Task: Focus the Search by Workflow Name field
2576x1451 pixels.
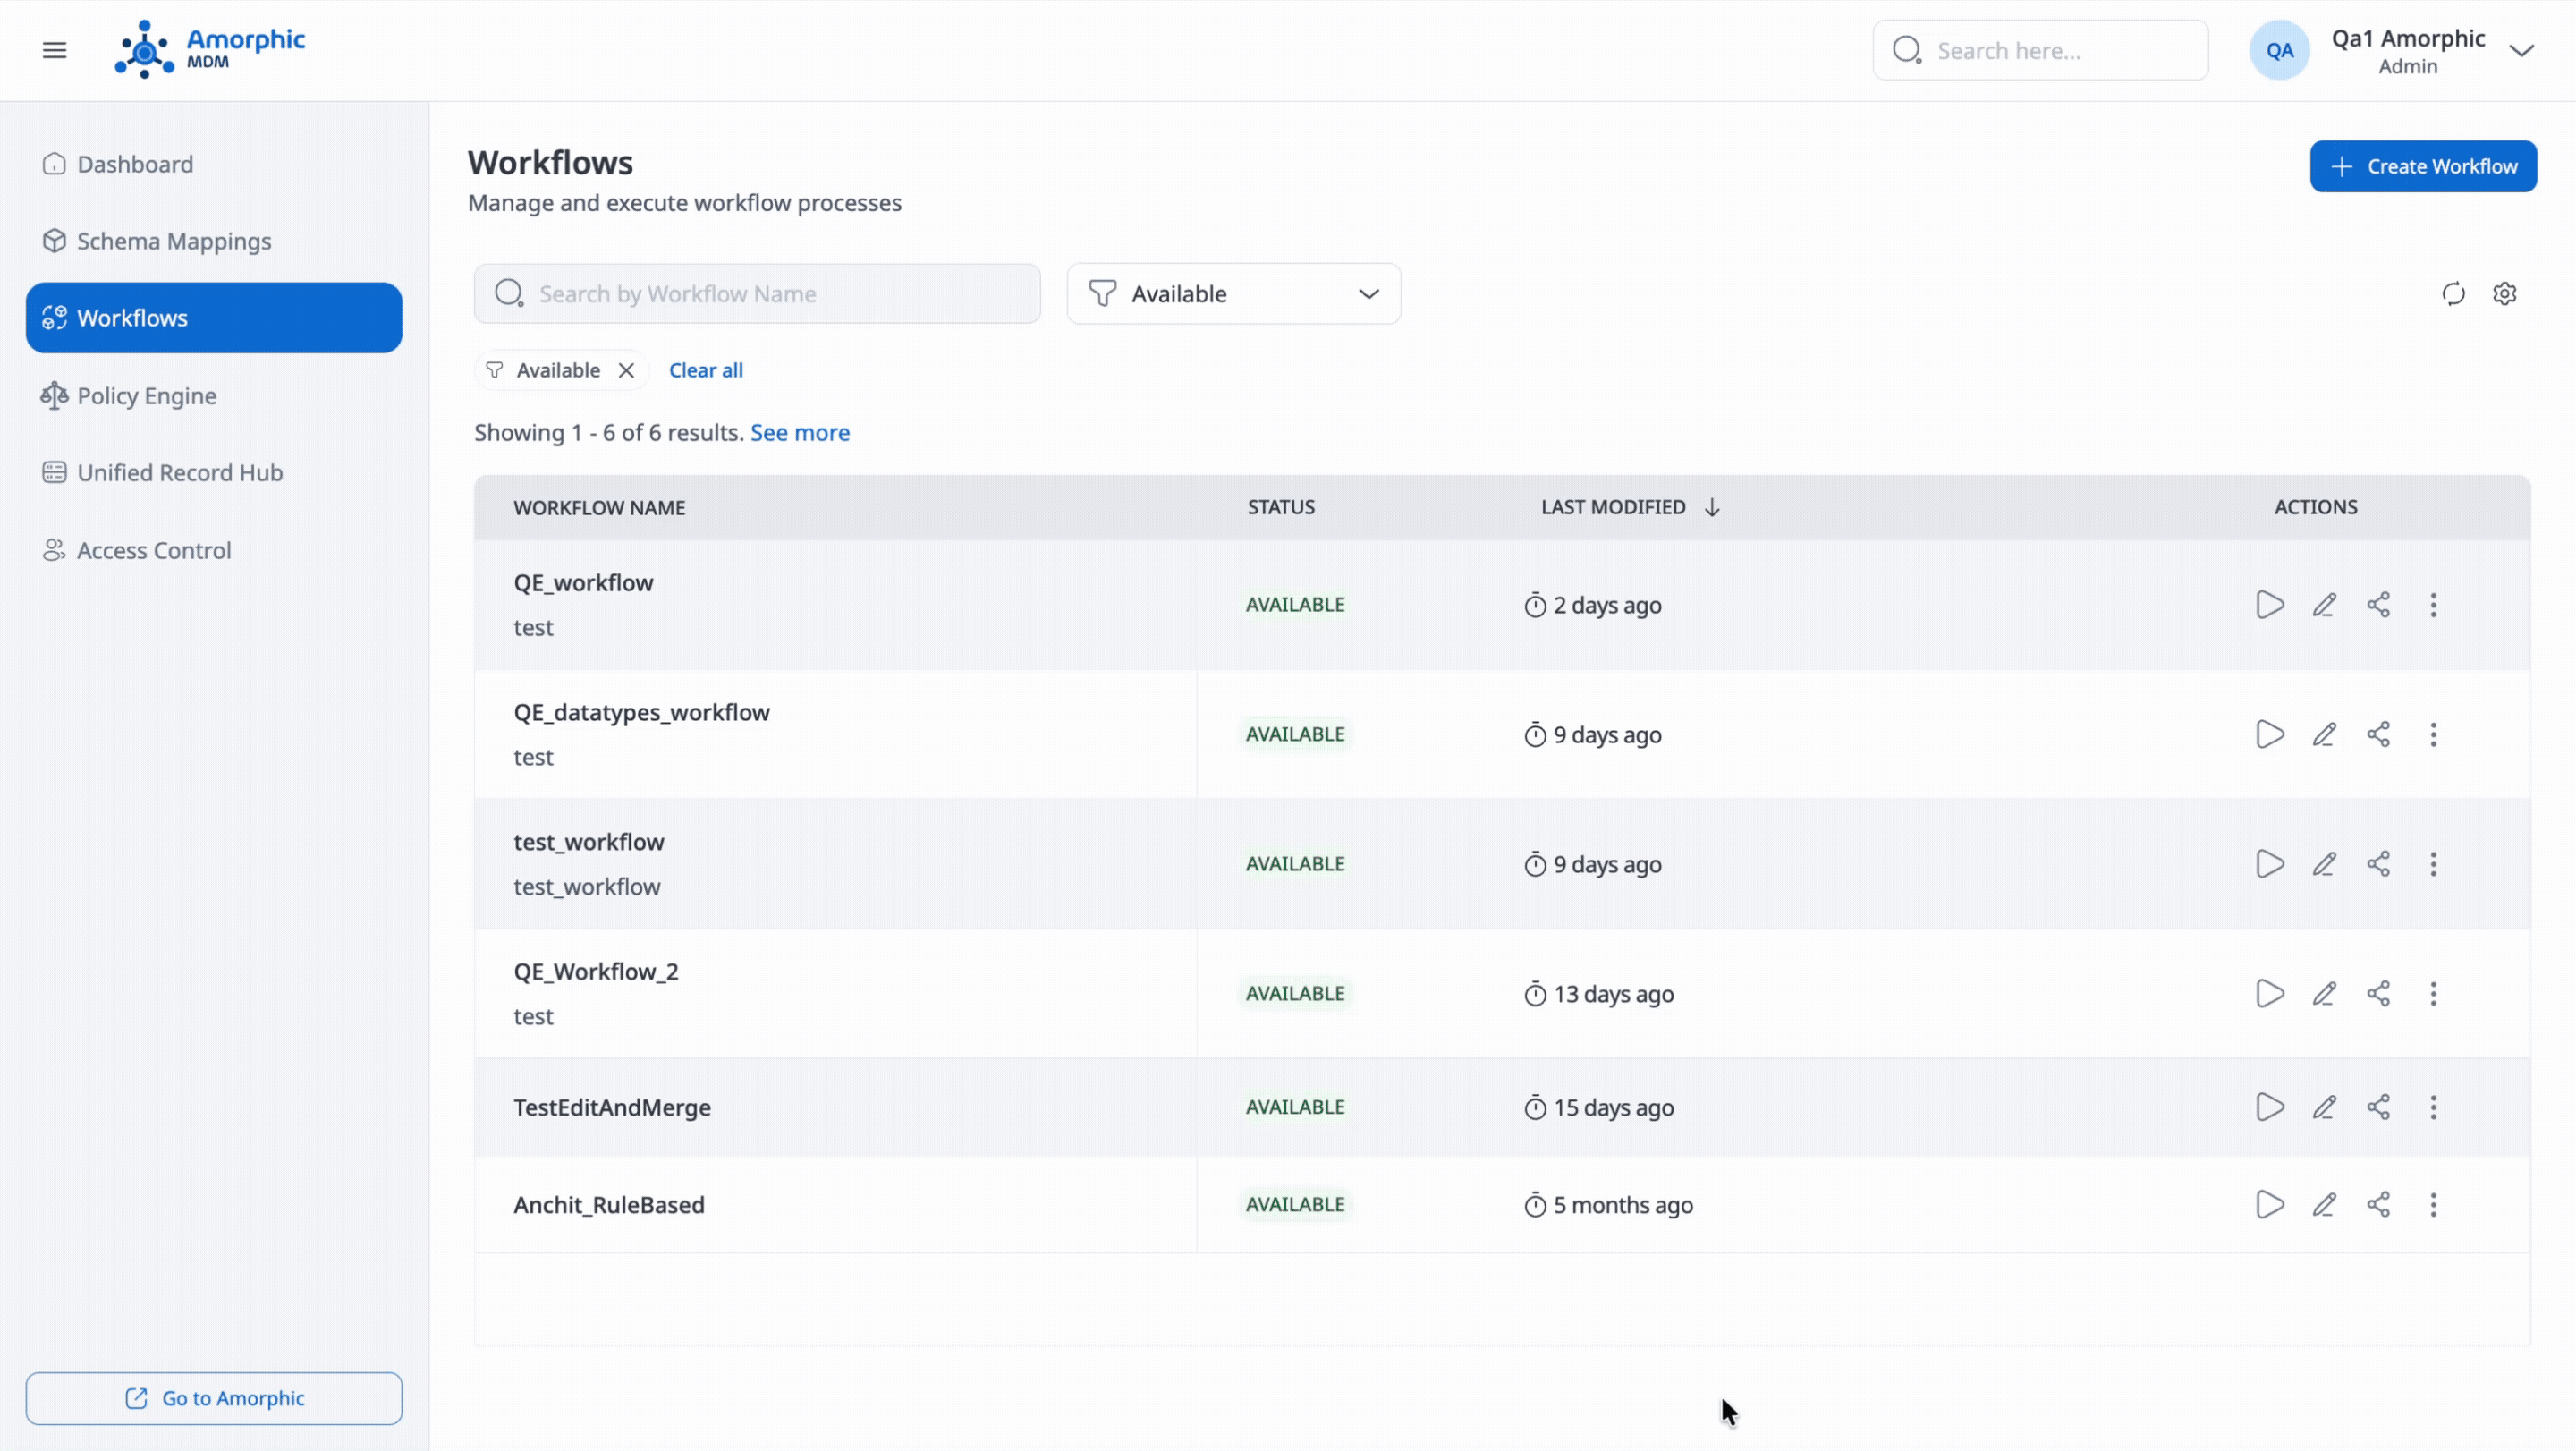Action: pos(757,294)
